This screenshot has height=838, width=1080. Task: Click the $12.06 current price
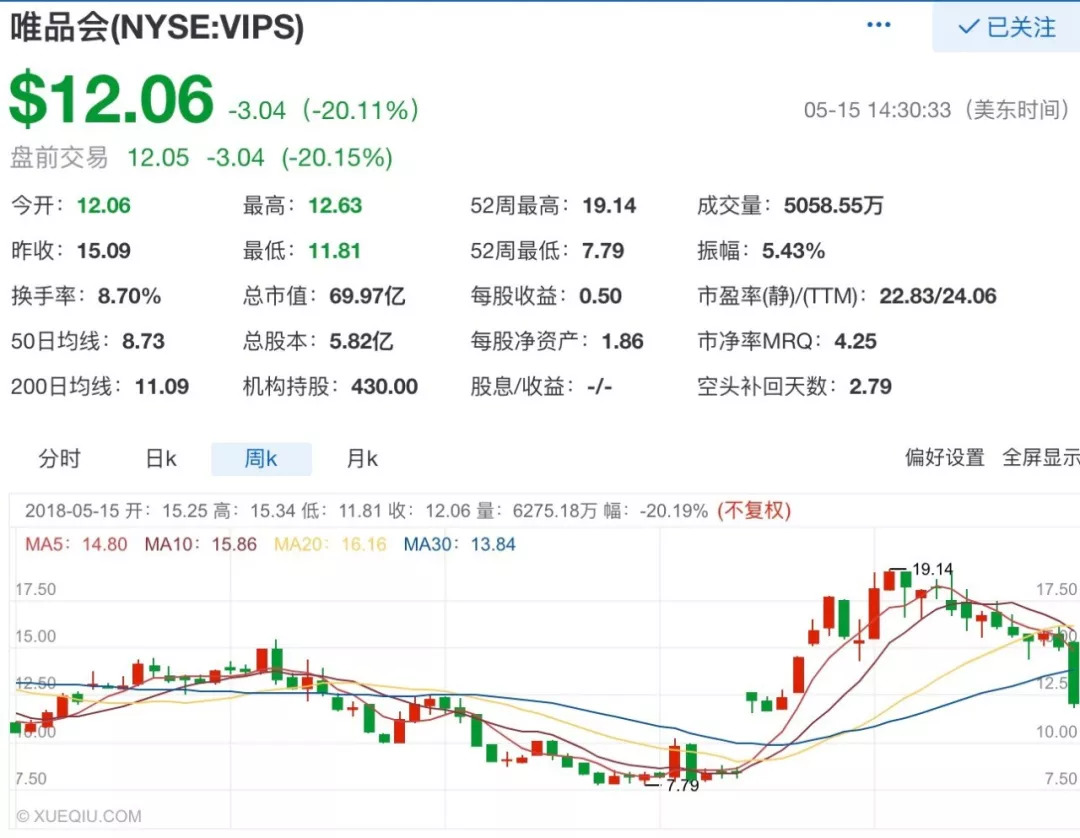tap(112, 98)
